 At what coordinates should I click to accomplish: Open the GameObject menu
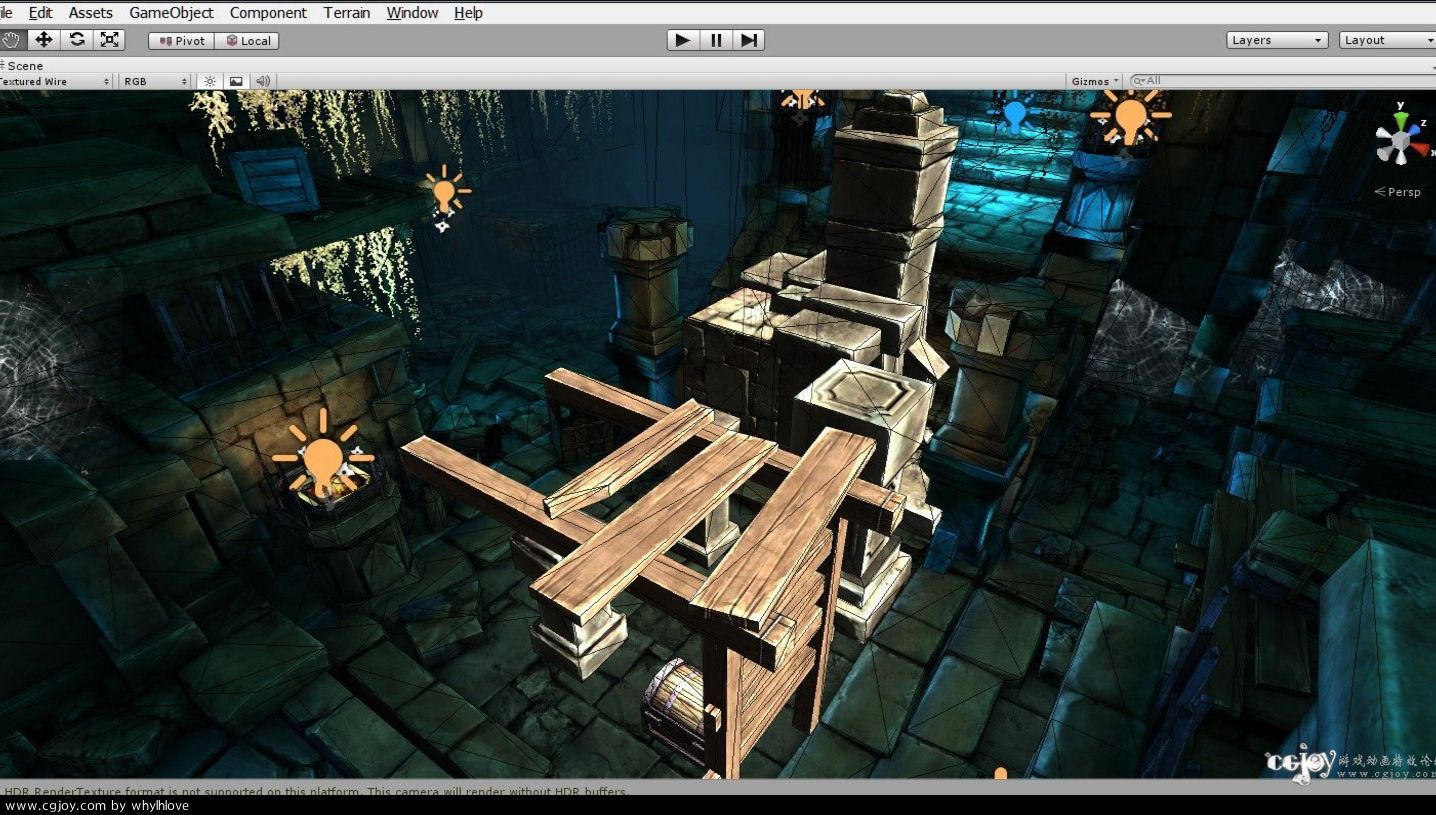point(171,13)
